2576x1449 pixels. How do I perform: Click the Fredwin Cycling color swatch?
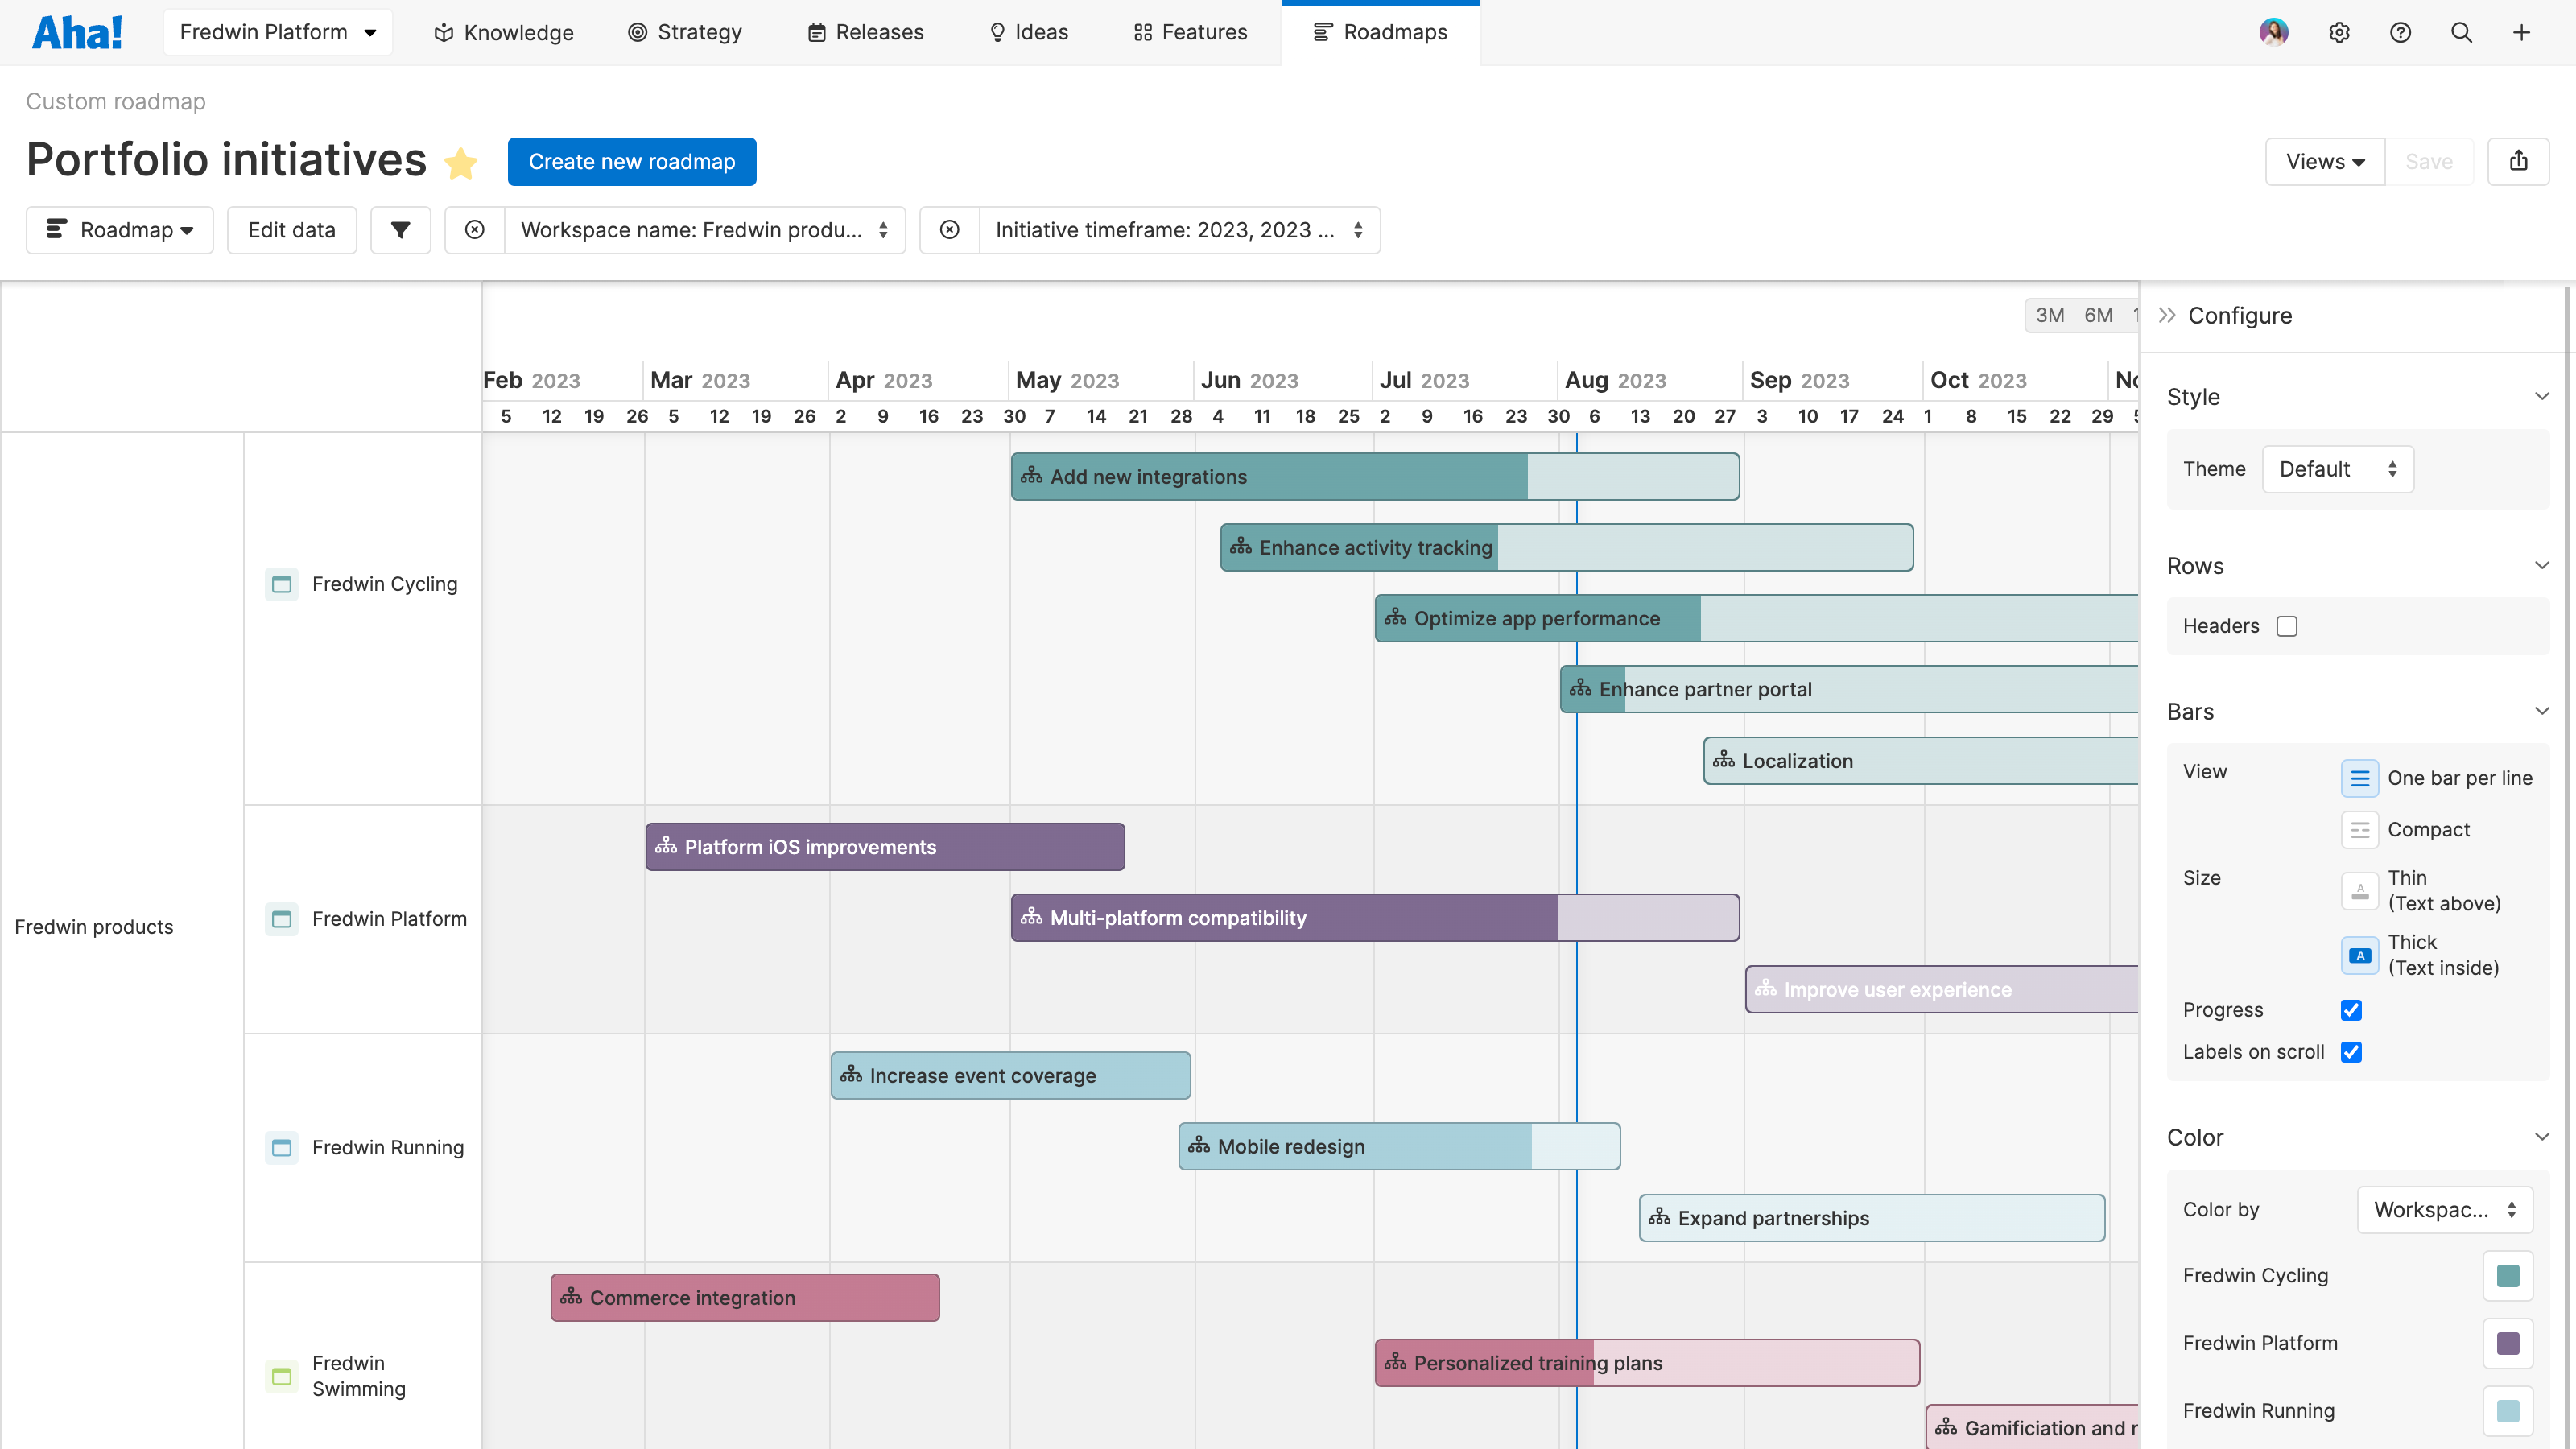point(2508,1276)
